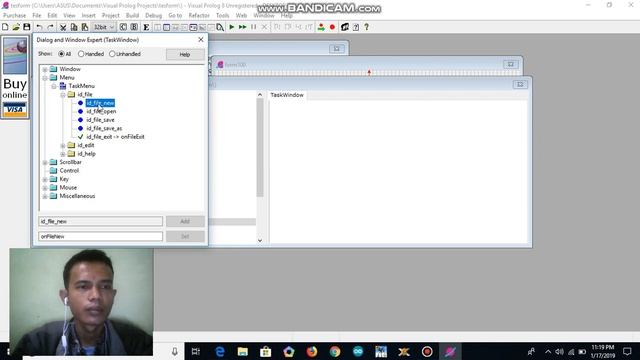The height and width of the screenshot is (360, 640).
Task: Click the Compile (C) toolbar icon
Action: click(123, 27)
